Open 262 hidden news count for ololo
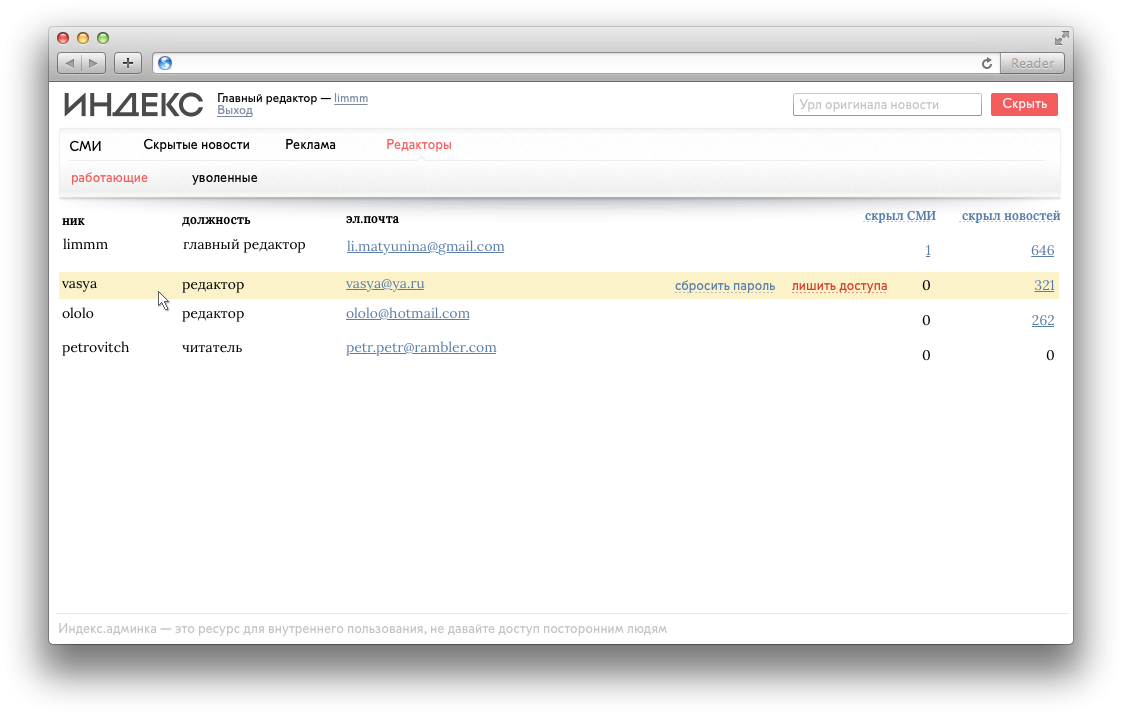1122x715 pixels. pyautogui.click(x=1042, y=321)
